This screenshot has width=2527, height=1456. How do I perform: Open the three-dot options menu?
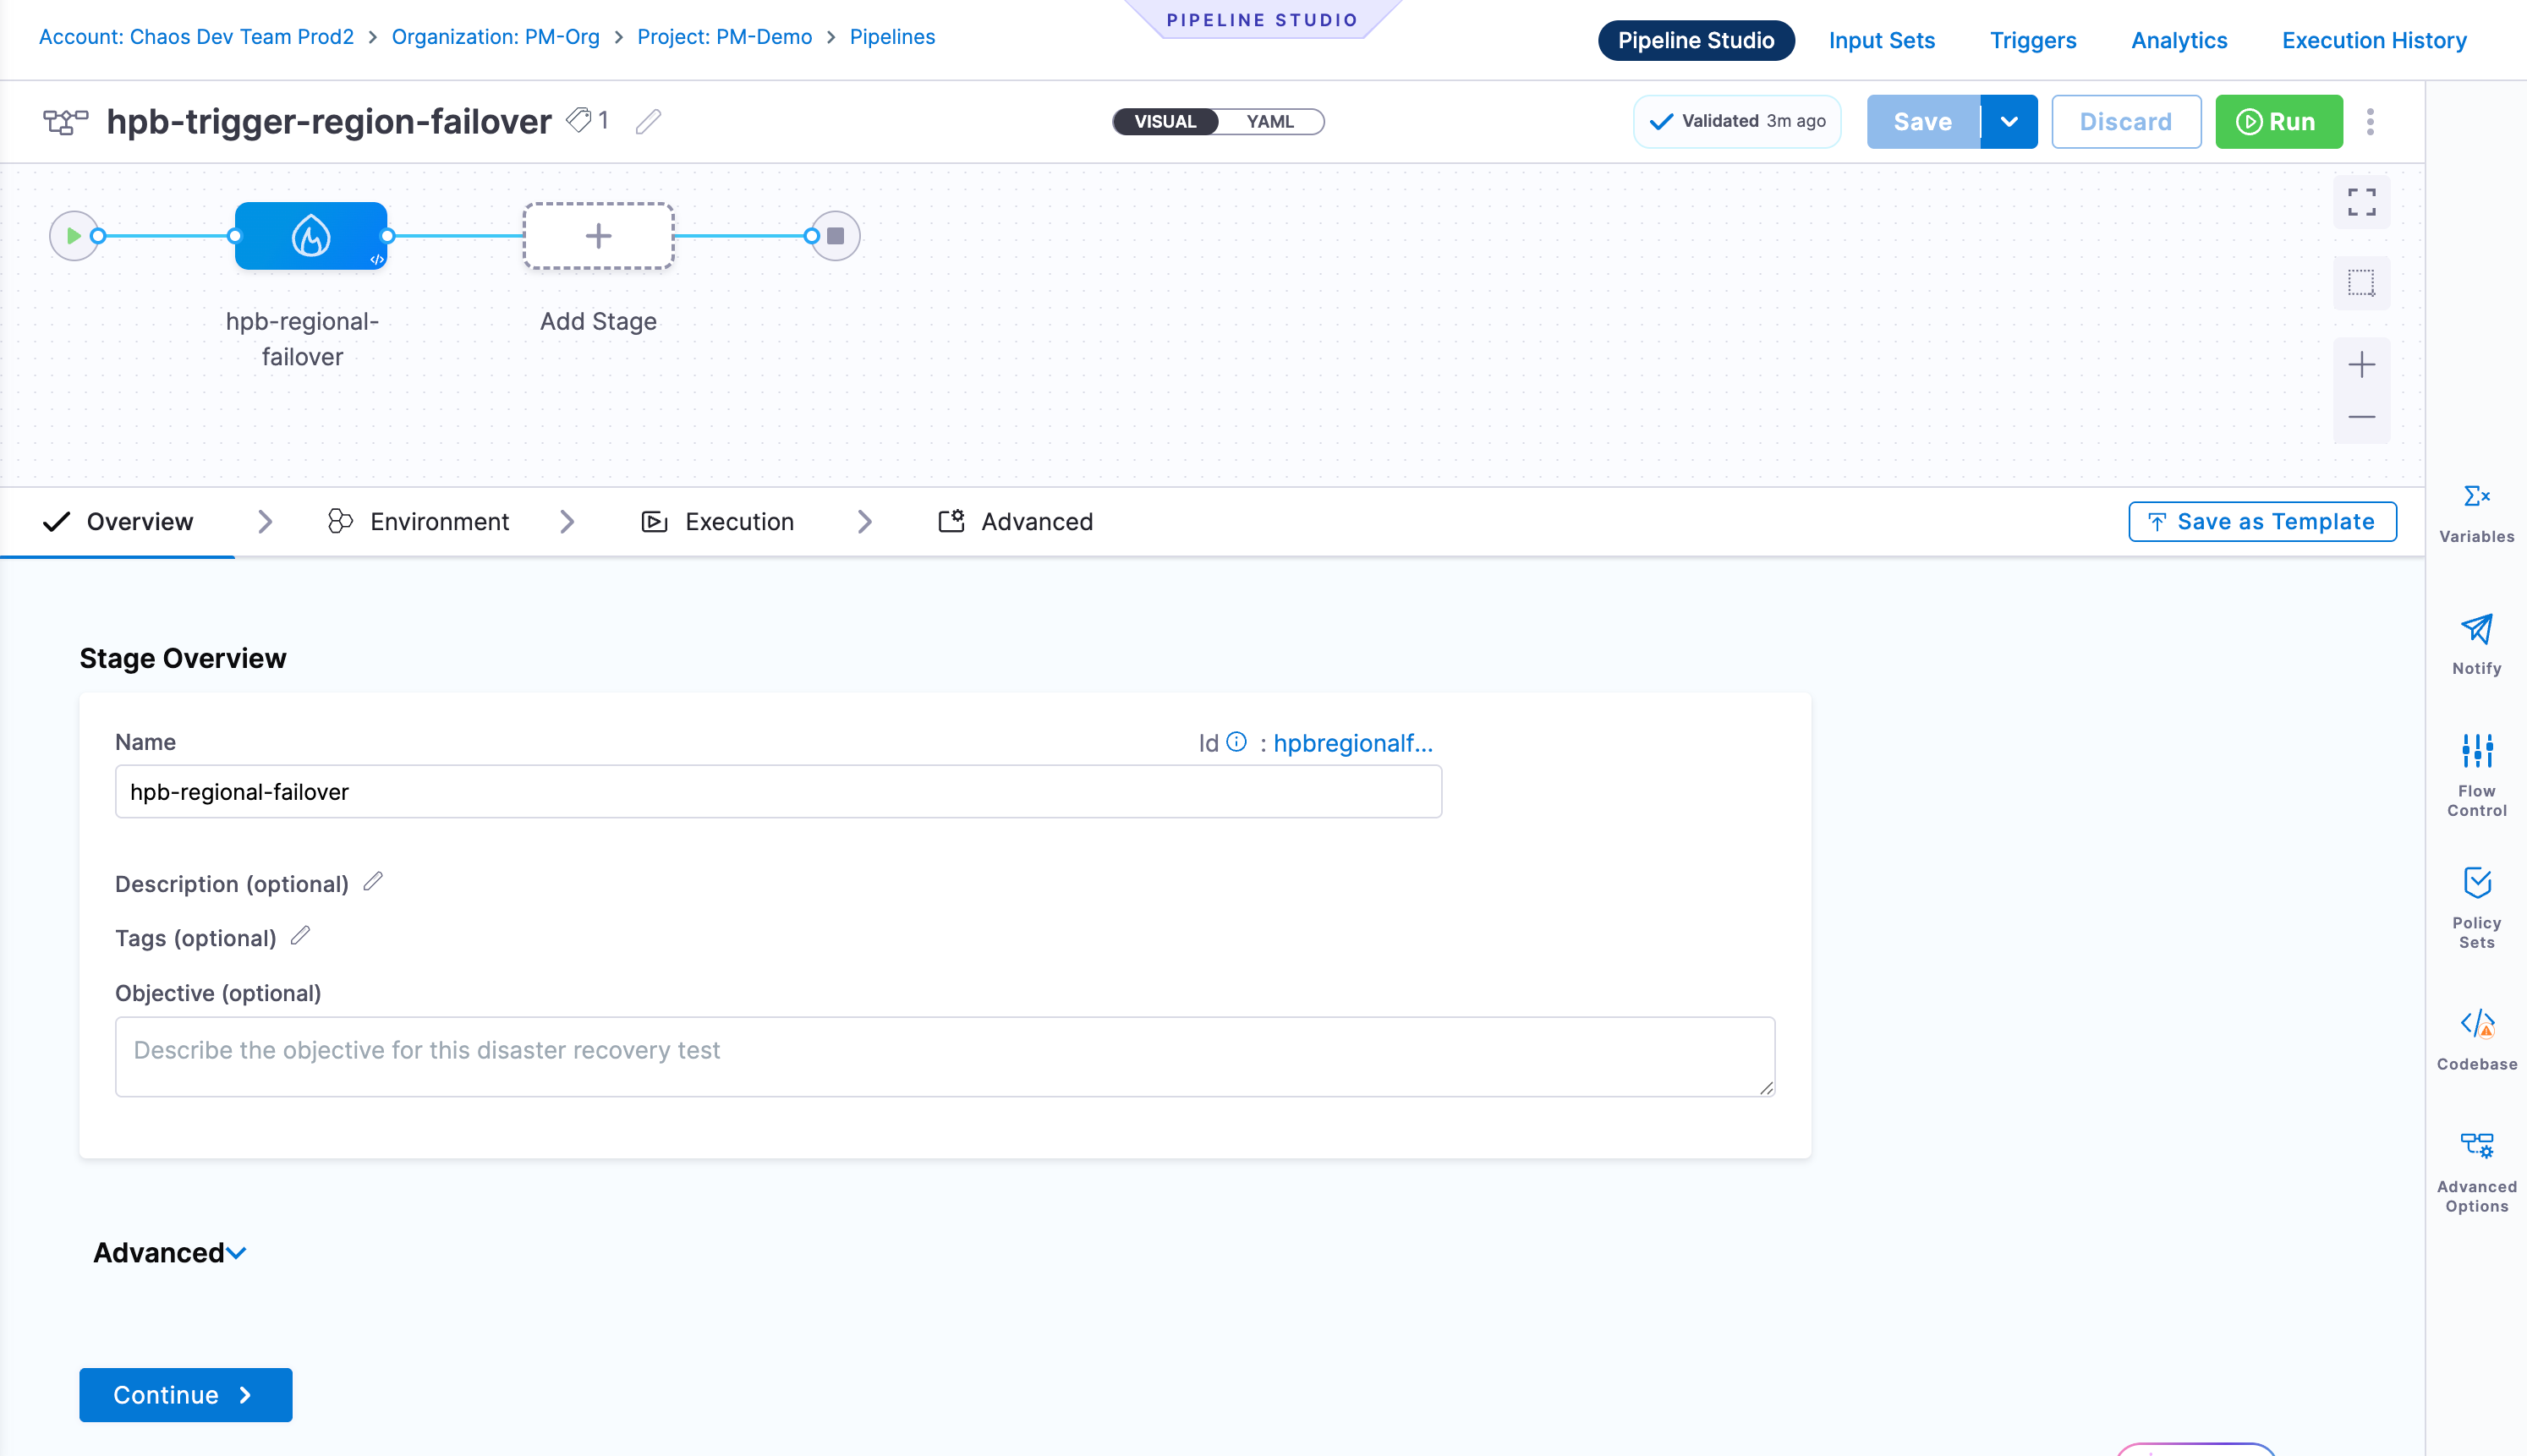point(2368,121)
